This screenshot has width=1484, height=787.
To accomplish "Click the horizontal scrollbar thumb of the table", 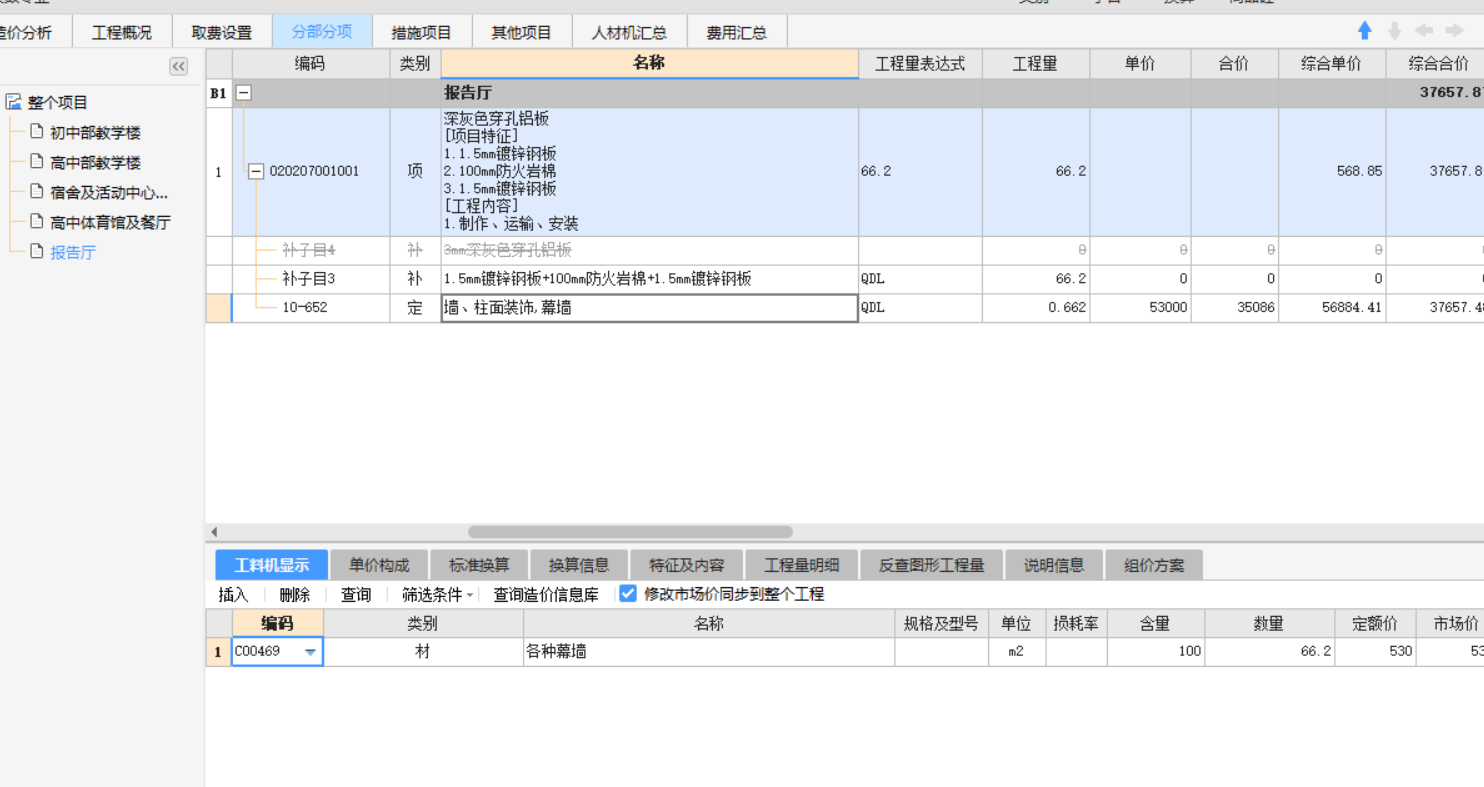I will (x=630, y=532).
